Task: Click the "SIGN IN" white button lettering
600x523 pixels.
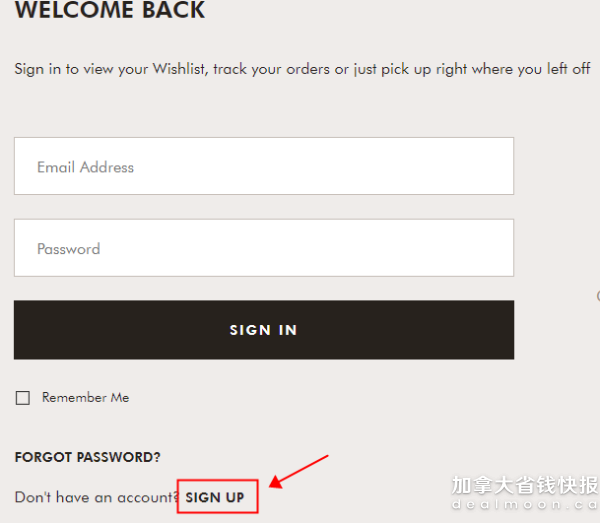Action: tap(263, 330)
